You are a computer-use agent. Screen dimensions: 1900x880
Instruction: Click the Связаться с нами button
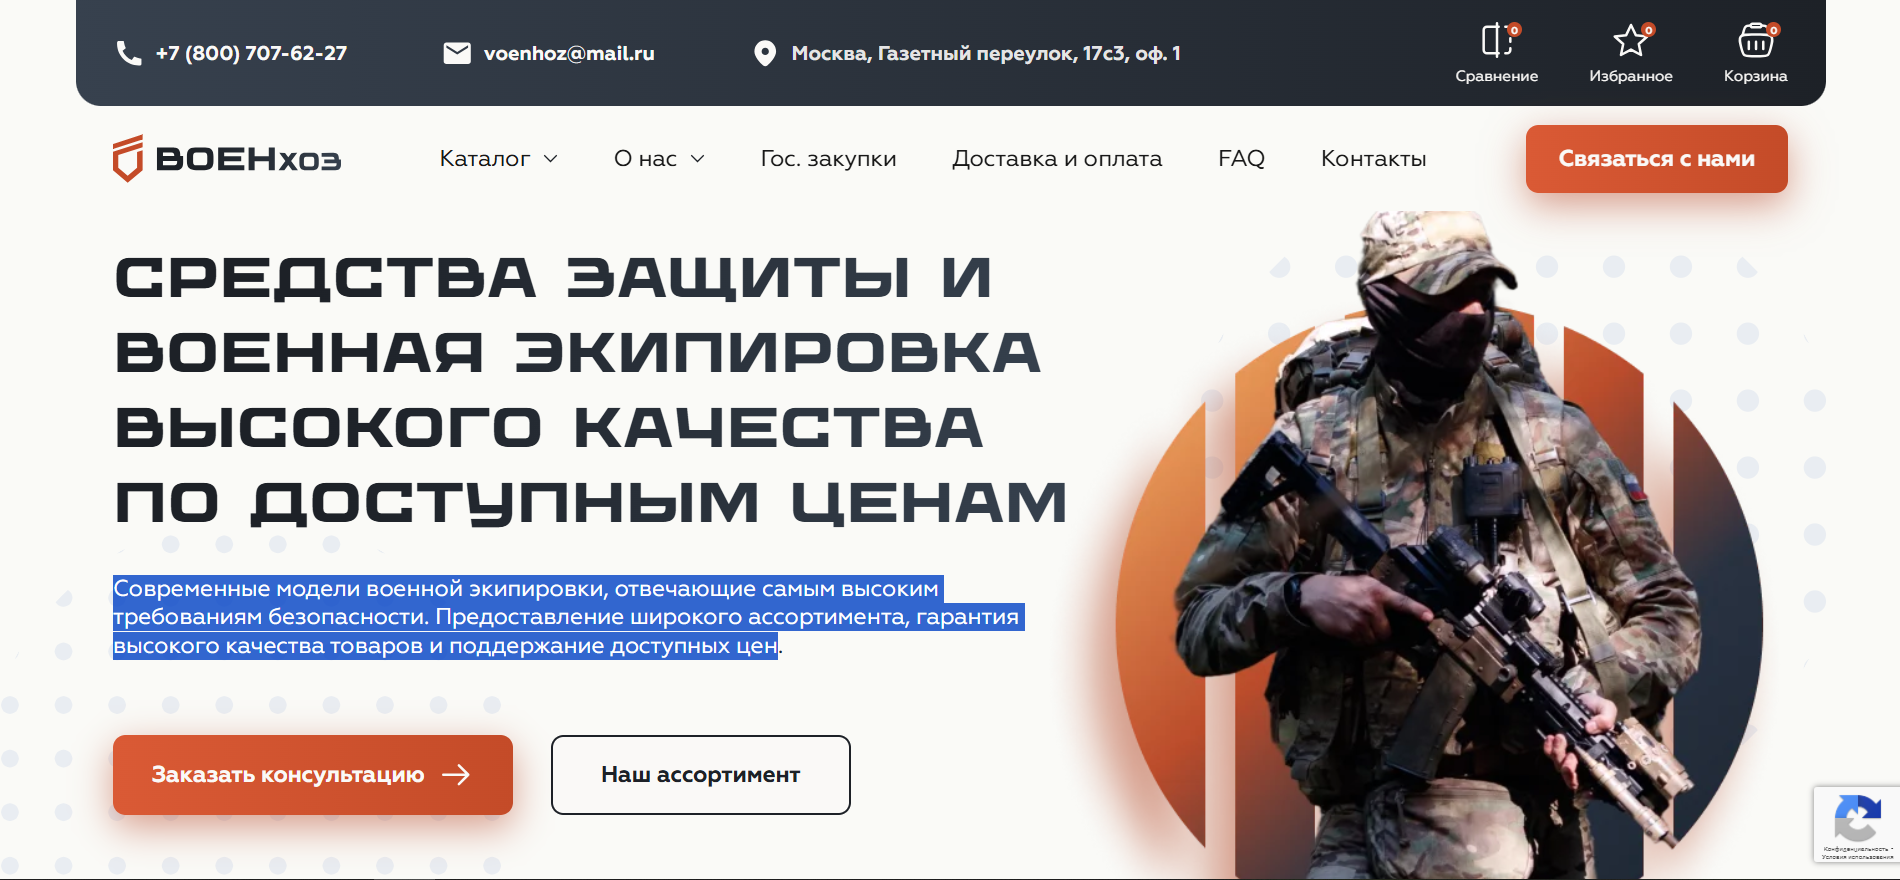tap(1656, 159)
